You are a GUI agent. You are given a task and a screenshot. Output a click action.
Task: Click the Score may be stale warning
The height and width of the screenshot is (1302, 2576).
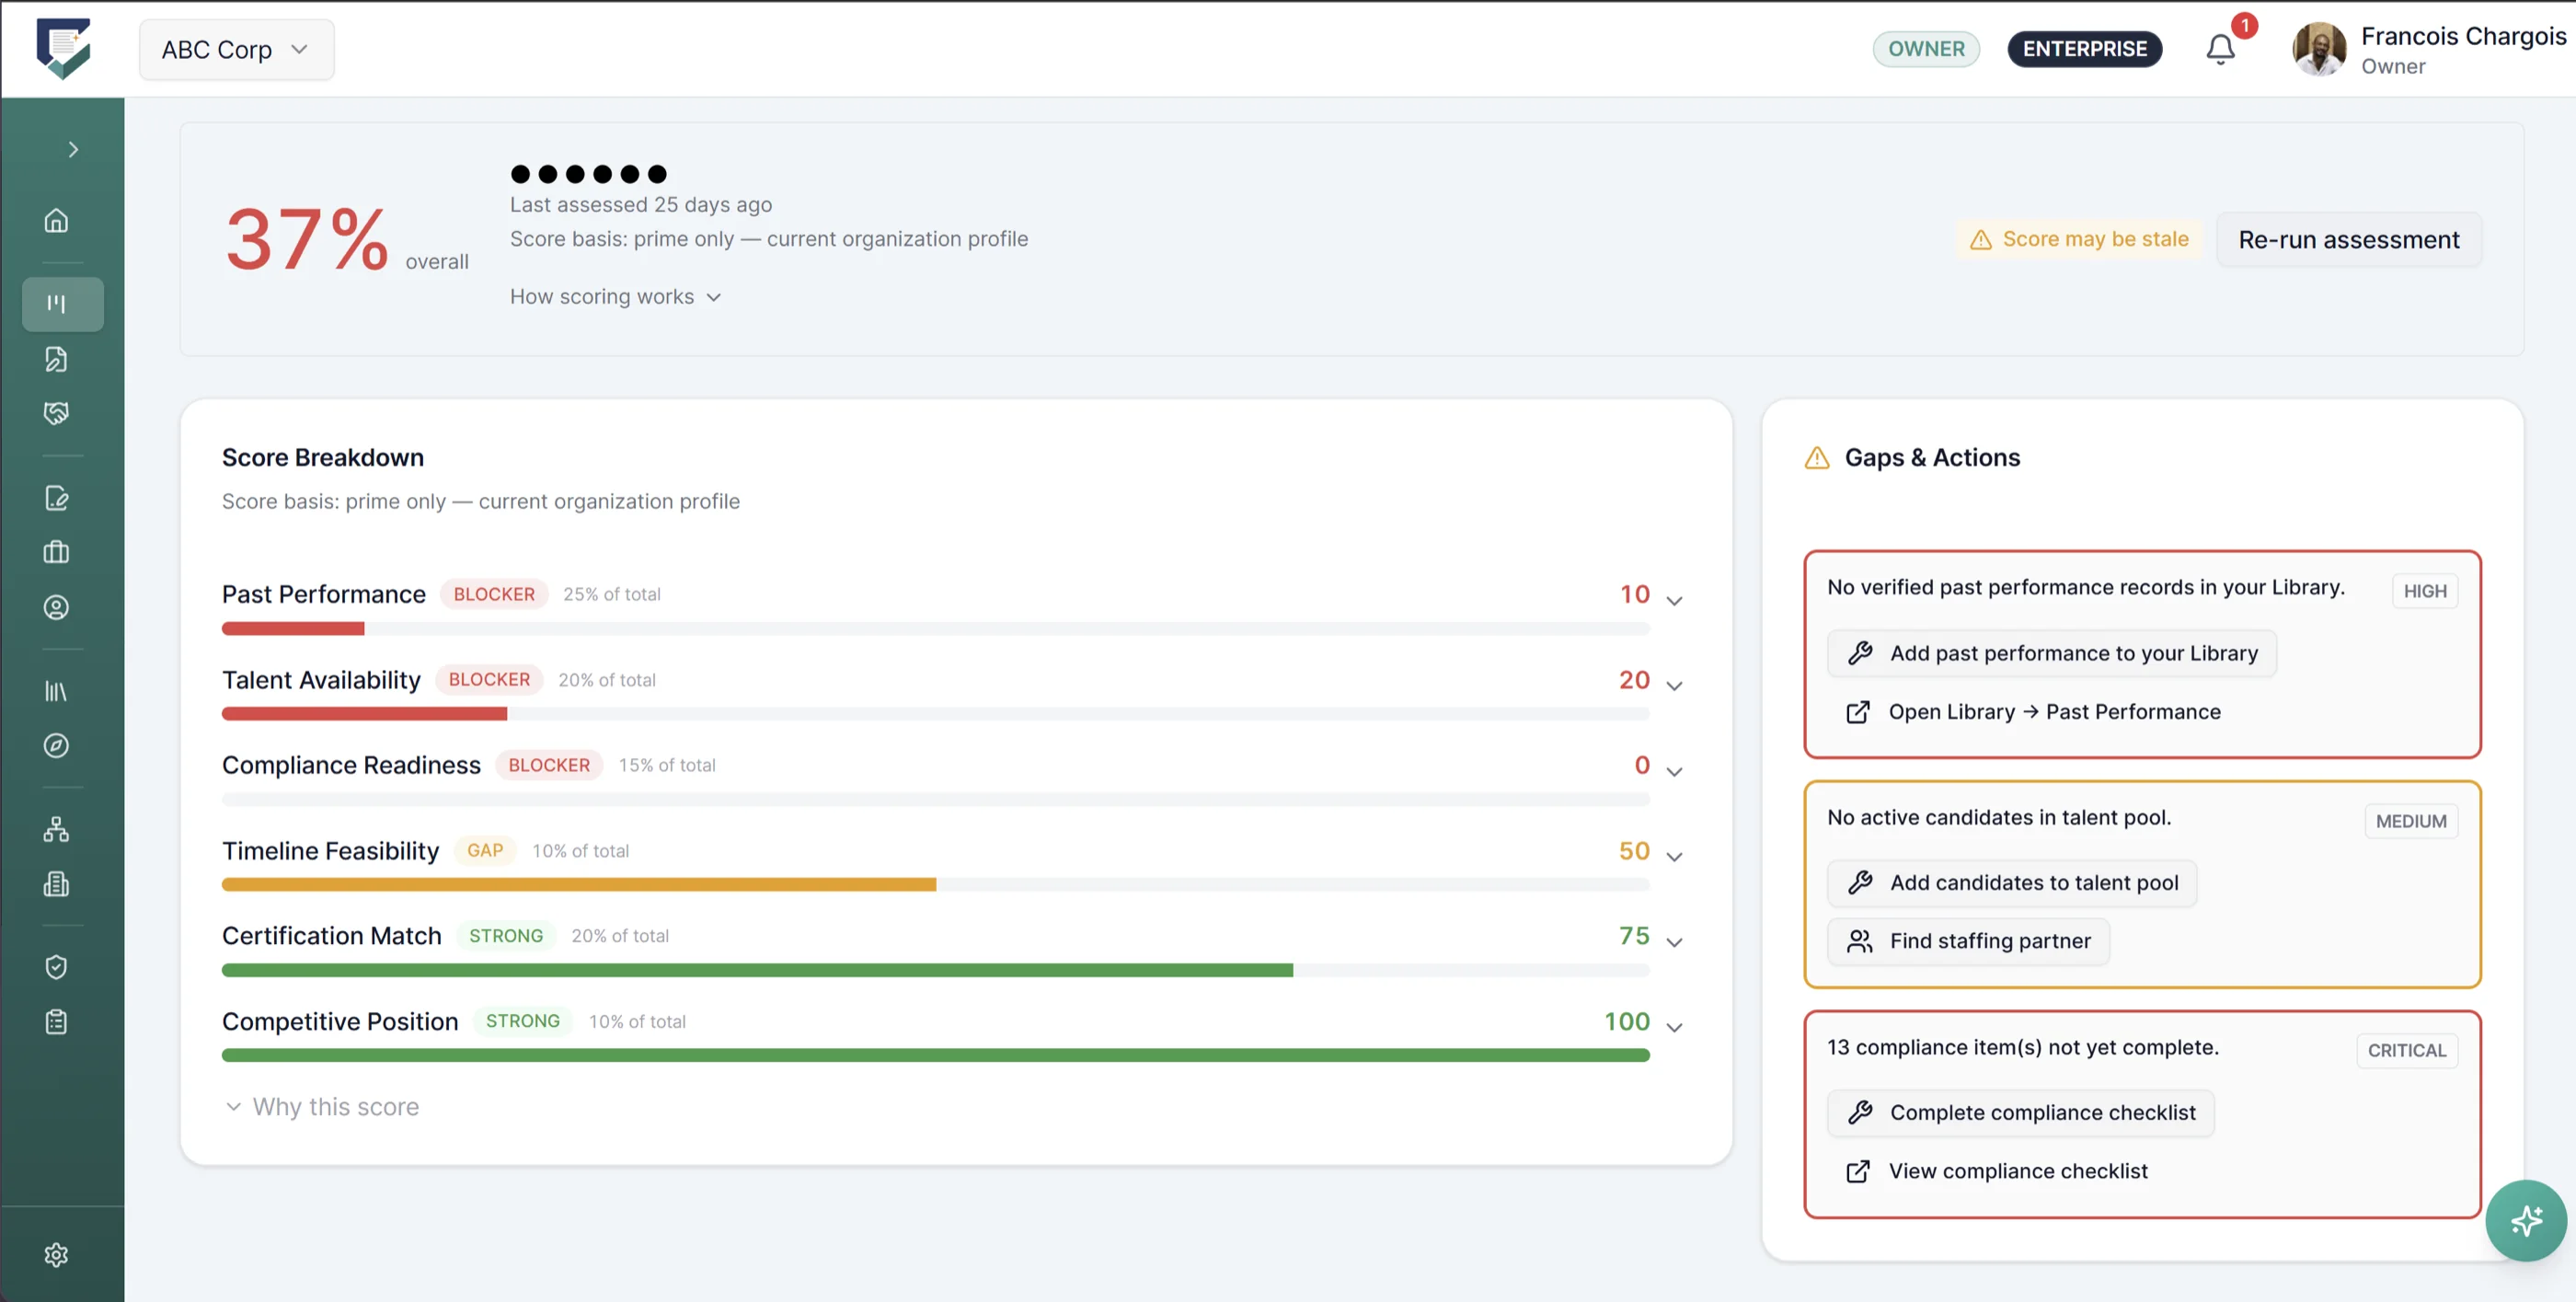(2079, 240)
